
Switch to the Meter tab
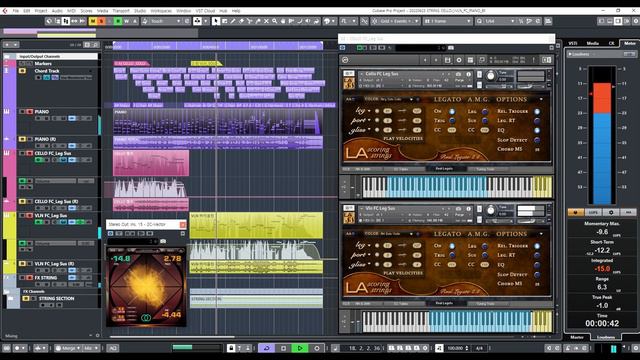630,43
